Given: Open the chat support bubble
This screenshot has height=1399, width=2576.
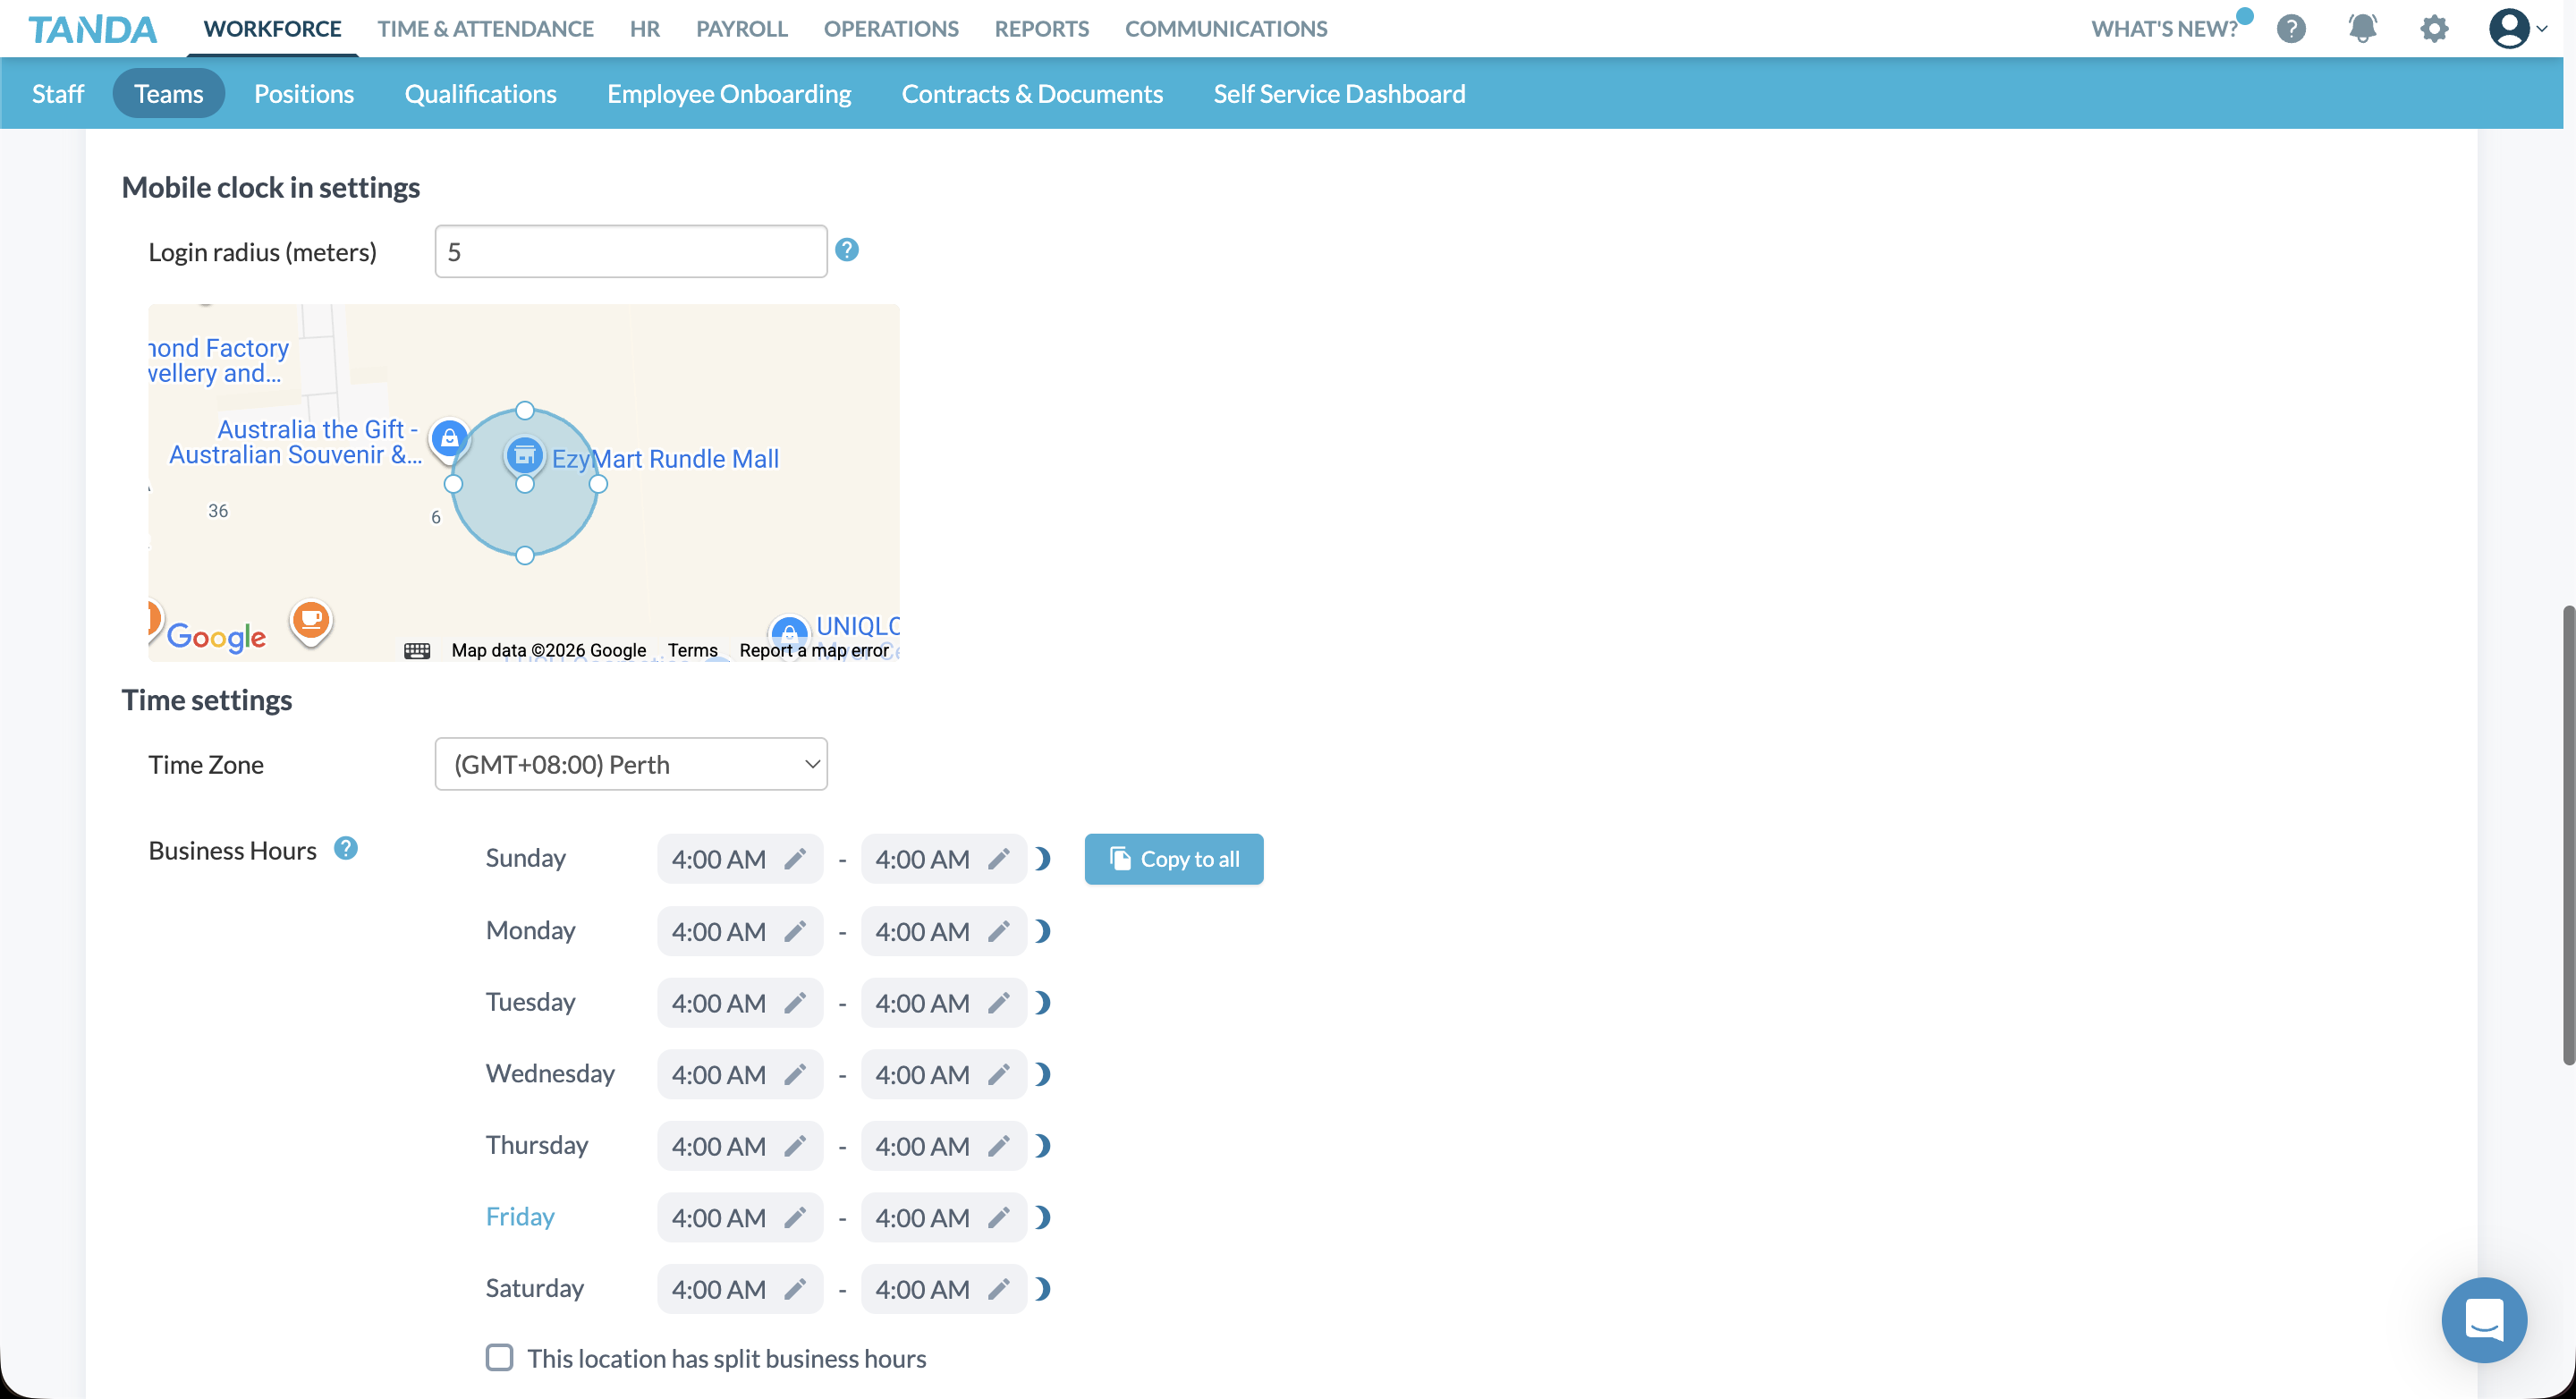Looking at the screenshot, I should [x=2484, y=1320].
